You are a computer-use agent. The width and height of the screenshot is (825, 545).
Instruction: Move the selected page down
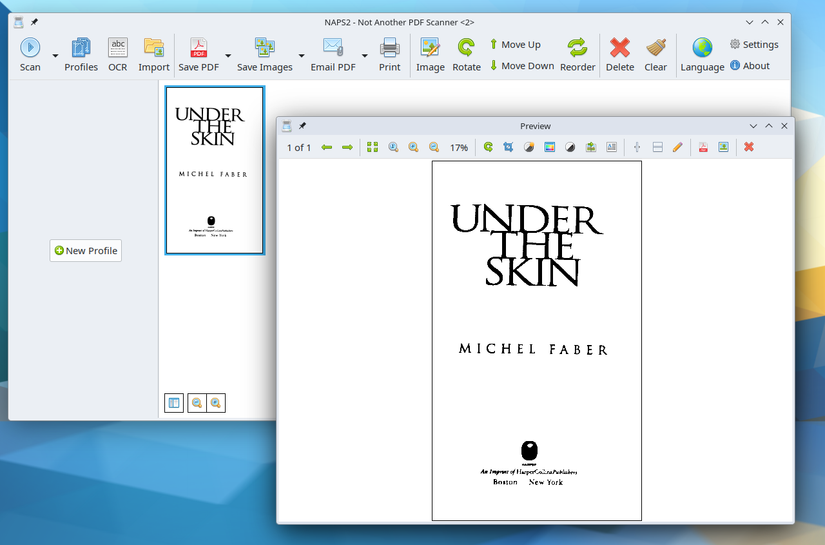tap(522, 66)
